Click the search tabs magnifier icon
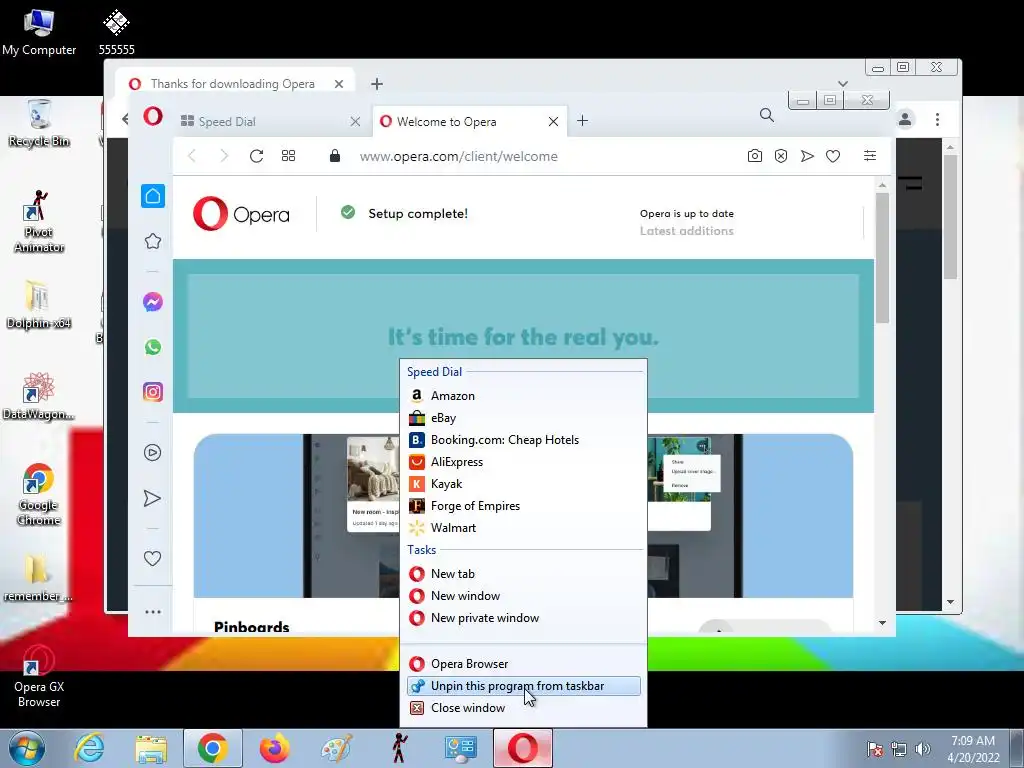Viewport: 1024px width, 768px height. coord(767,116)
